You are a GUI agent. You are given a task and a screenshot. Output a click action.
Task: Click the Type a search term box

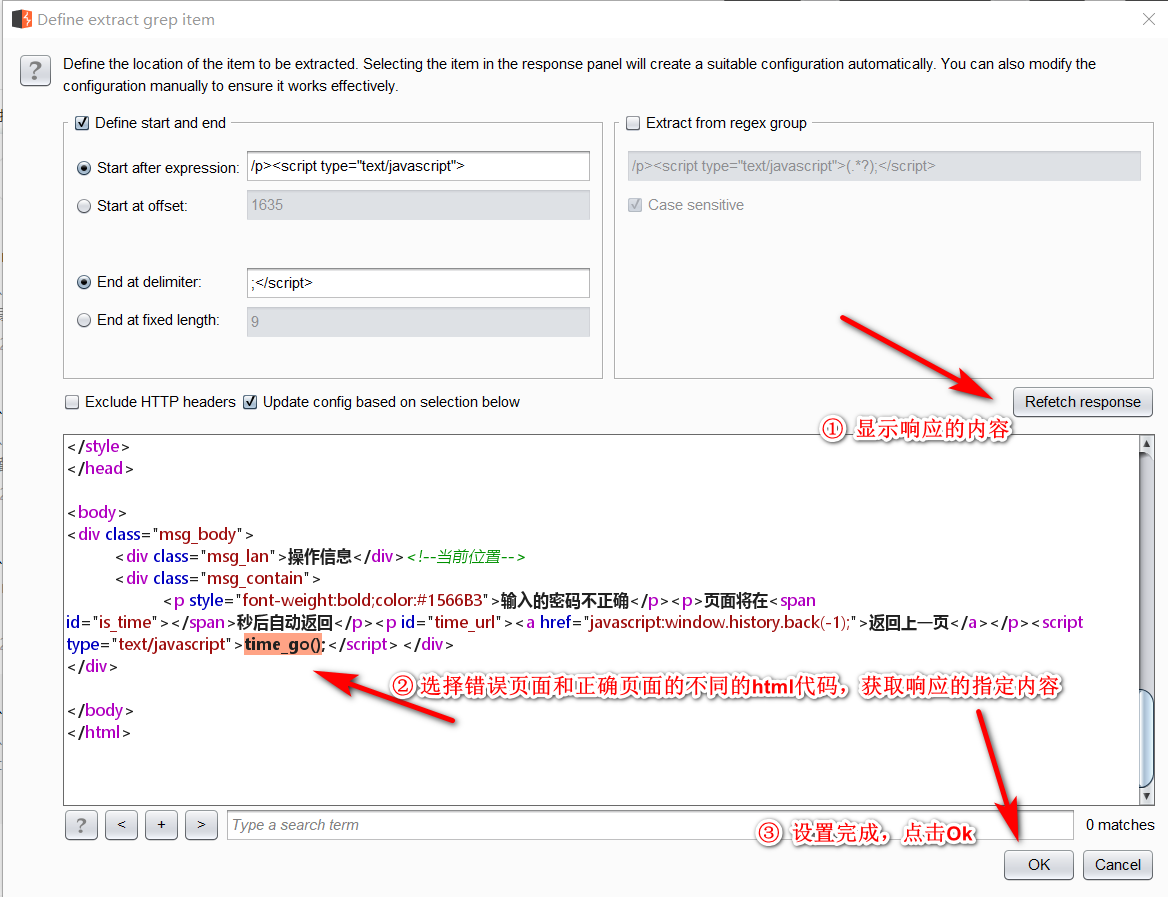click(x=650, y=825)
